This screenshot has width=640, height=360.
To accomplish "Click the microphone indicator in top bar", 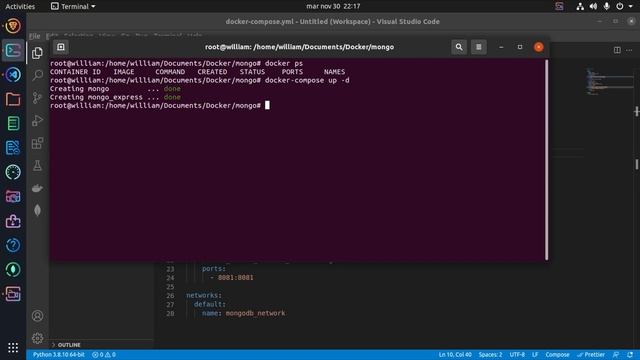I will point(606,7).
